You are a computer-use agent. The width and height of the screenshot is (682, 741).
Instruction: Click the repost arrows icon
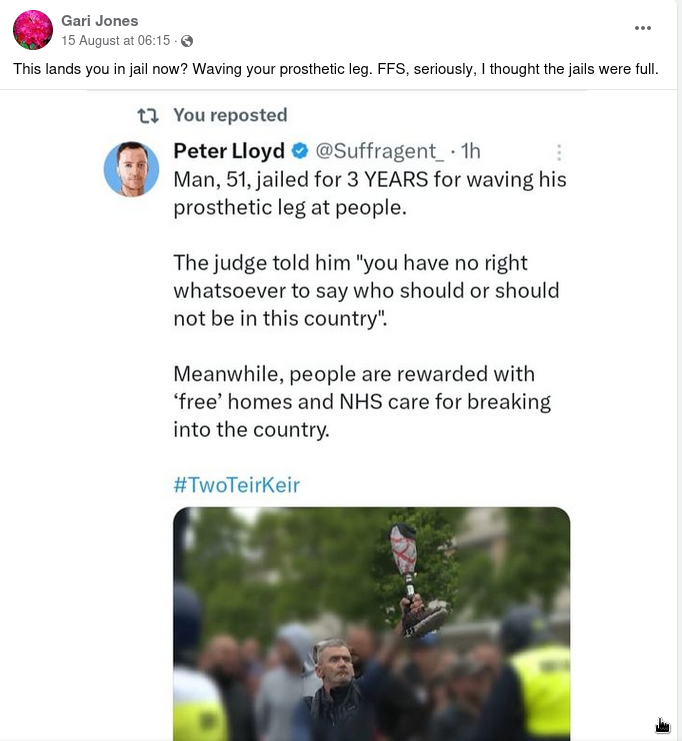point(148,116)
